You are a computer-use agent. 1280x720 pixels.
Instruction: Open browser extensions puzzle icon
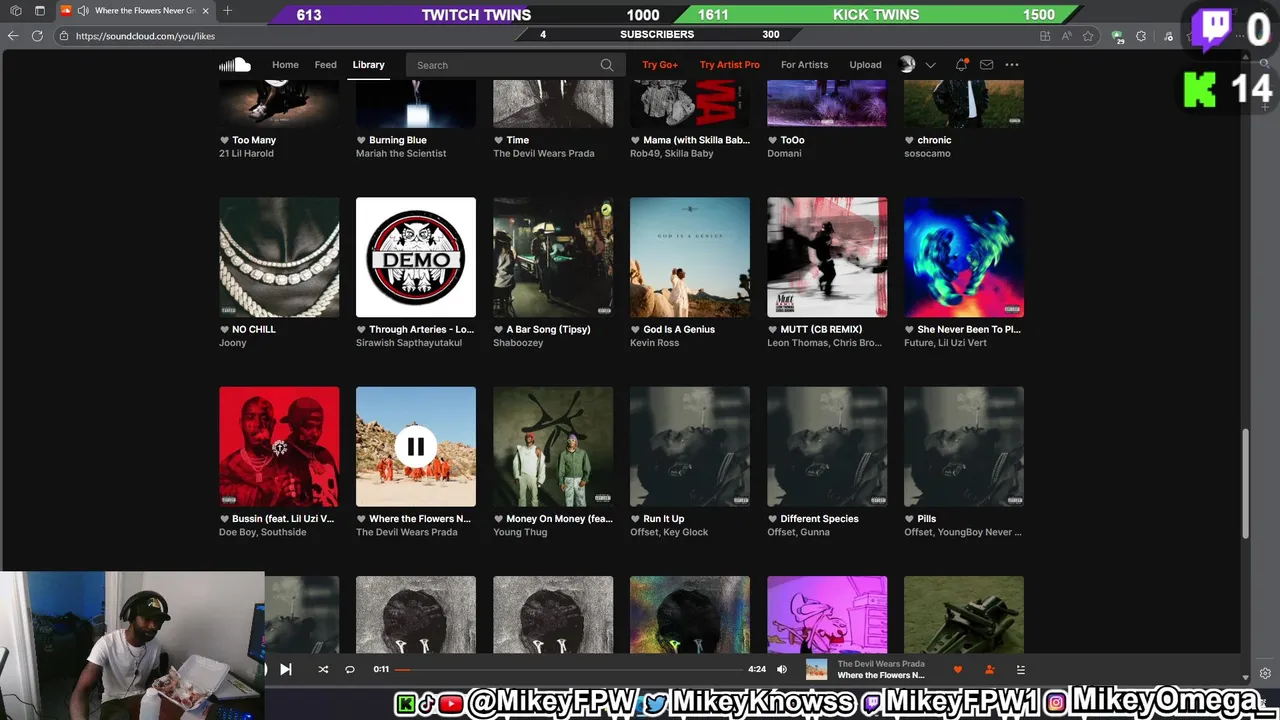pos(1141,36)
